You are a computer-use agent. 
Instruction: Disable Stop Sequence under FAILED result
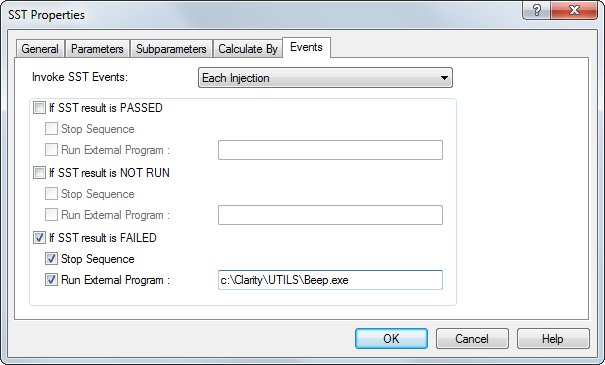coord(51,259)
